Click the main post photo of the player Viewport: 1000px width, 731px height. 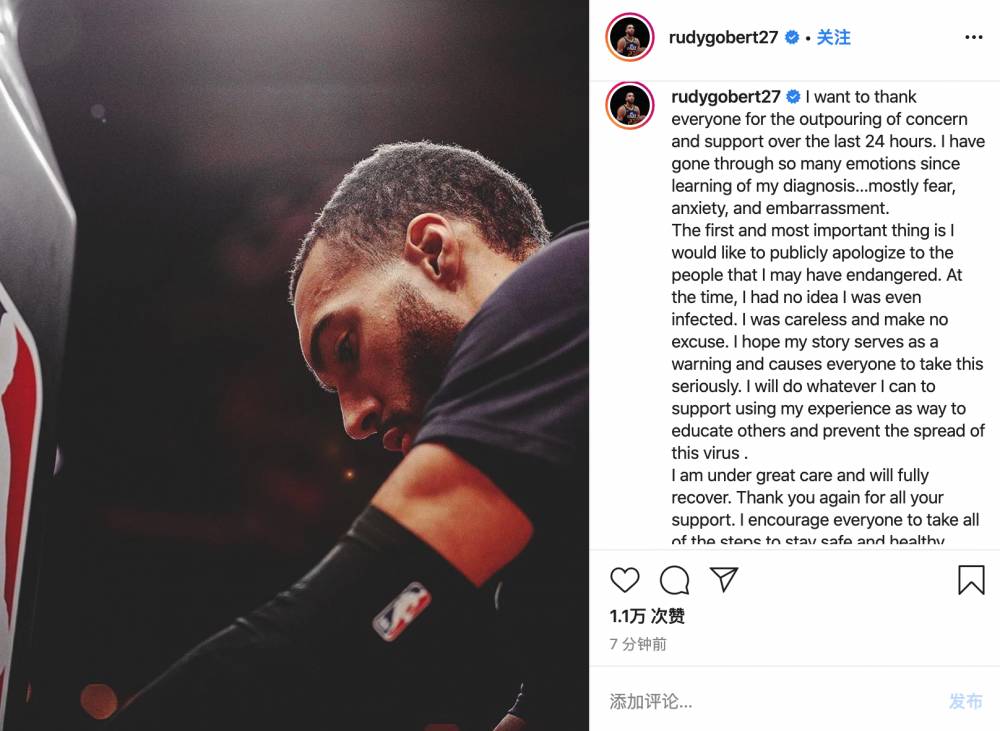coord(294,366)
